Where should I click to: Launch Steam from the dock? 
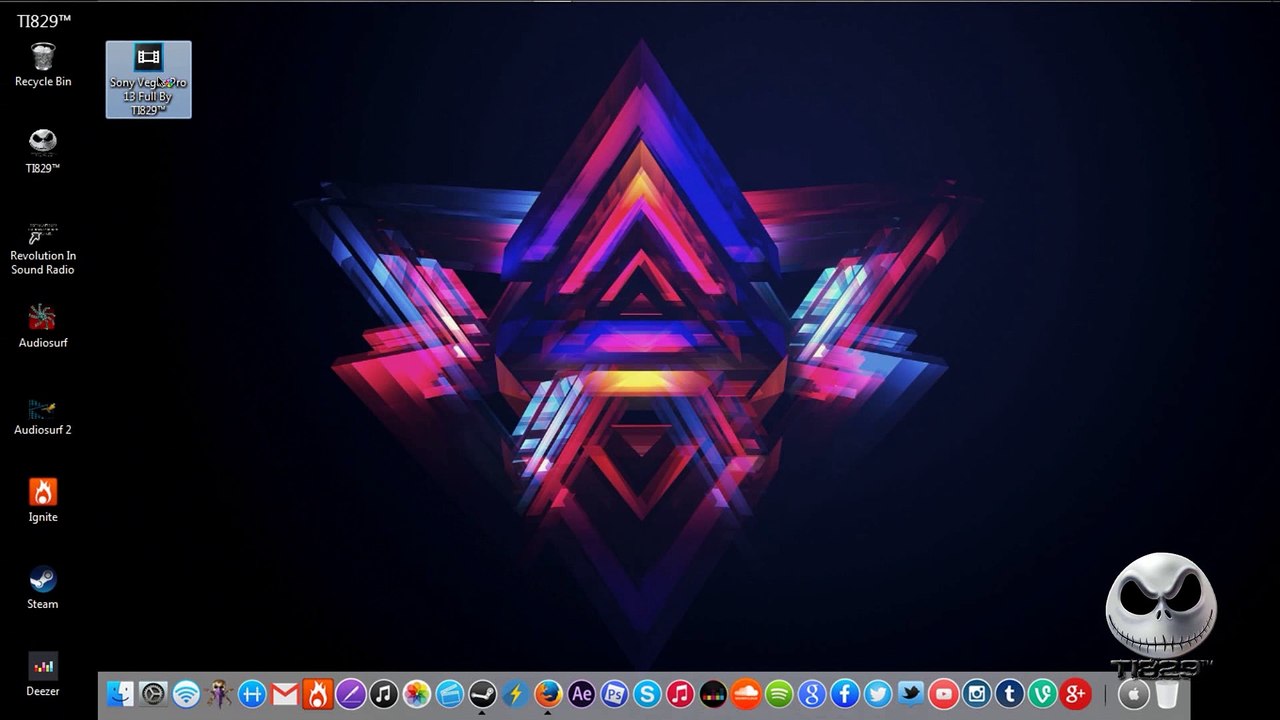pos(483,694)
